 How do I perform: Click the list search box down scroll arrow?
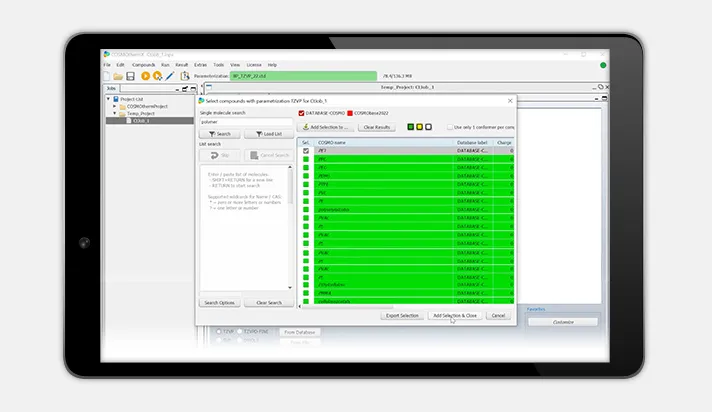click(x=290, y=288)
